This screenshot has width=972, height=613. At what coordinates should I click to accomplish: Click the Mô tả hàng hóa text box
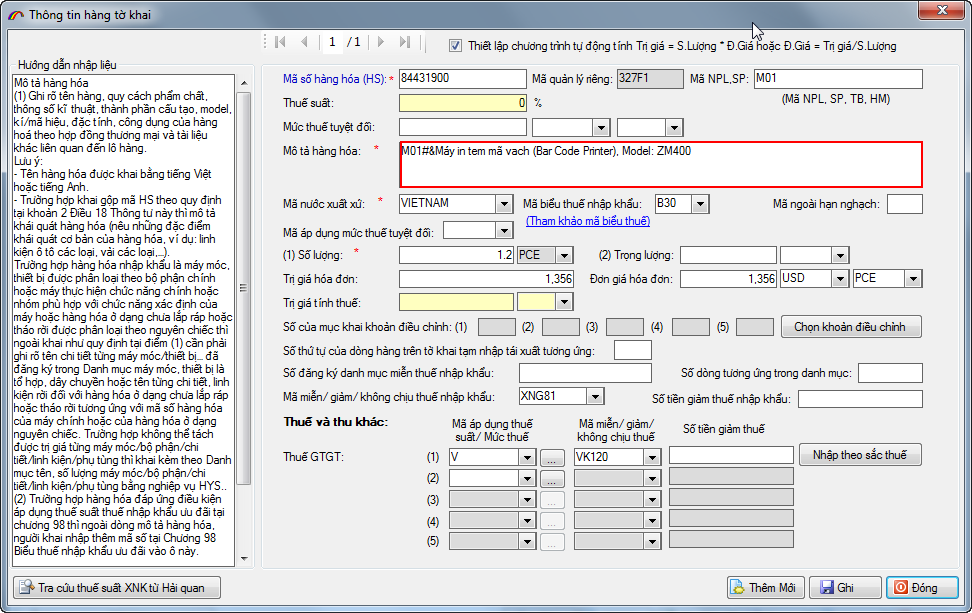pos(660,165)
